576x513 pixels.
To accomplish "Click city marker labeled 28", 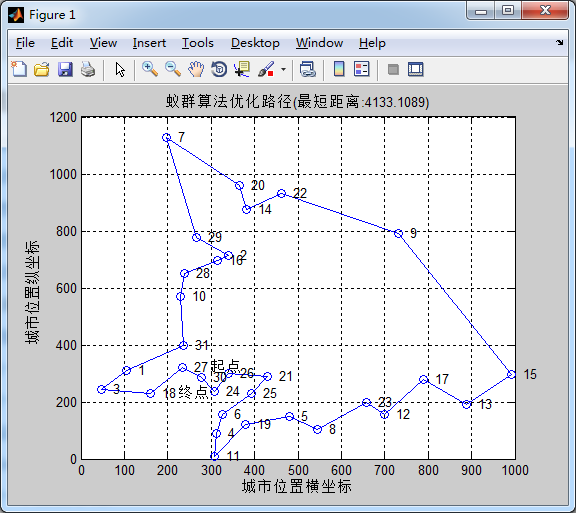I will [184, 273].
